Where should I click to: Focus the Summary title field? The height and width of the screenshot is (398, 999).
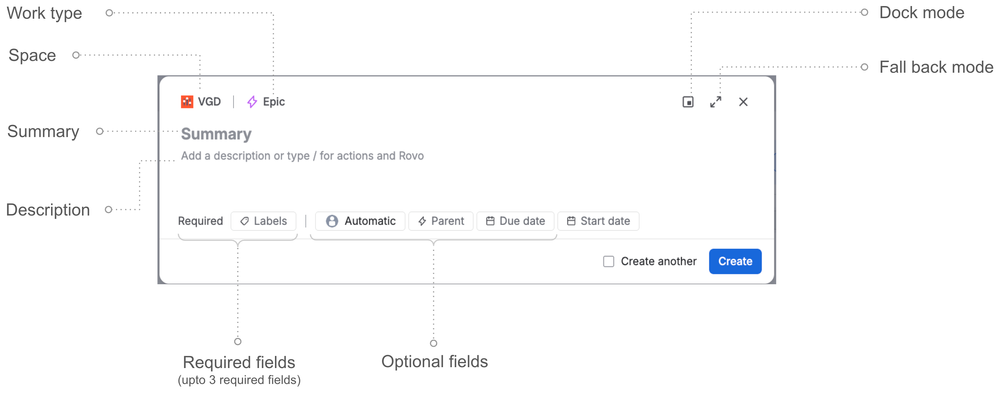(x=216, y=134)
